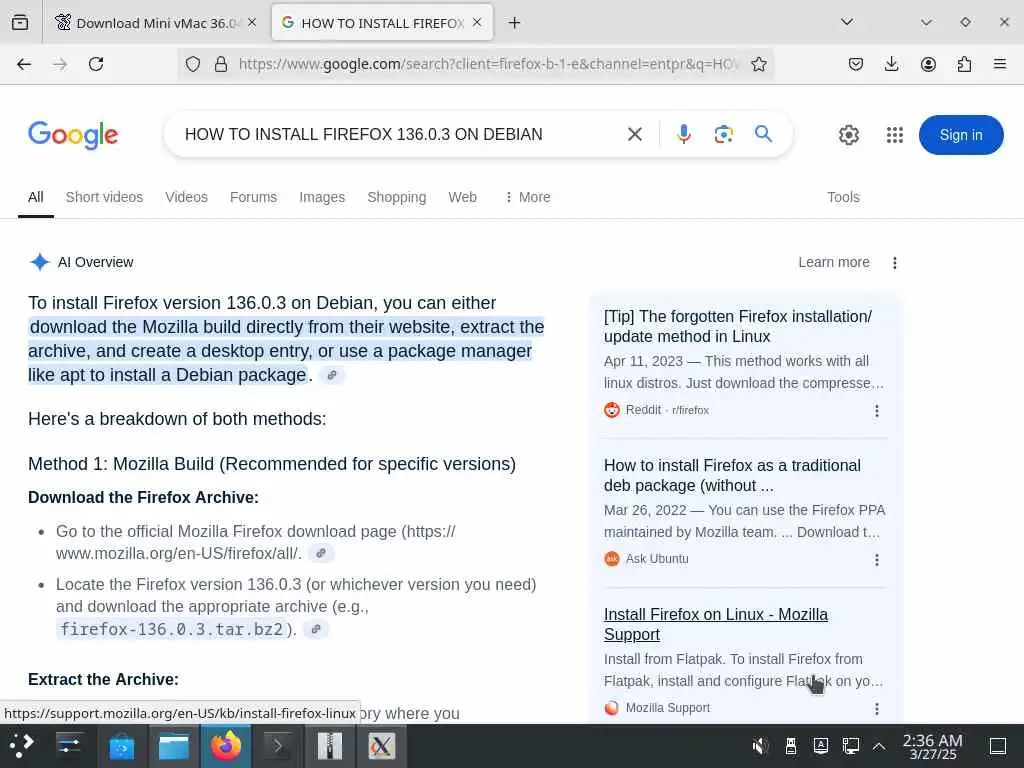Open source link icon after firefox/all URL

point(321,553)
